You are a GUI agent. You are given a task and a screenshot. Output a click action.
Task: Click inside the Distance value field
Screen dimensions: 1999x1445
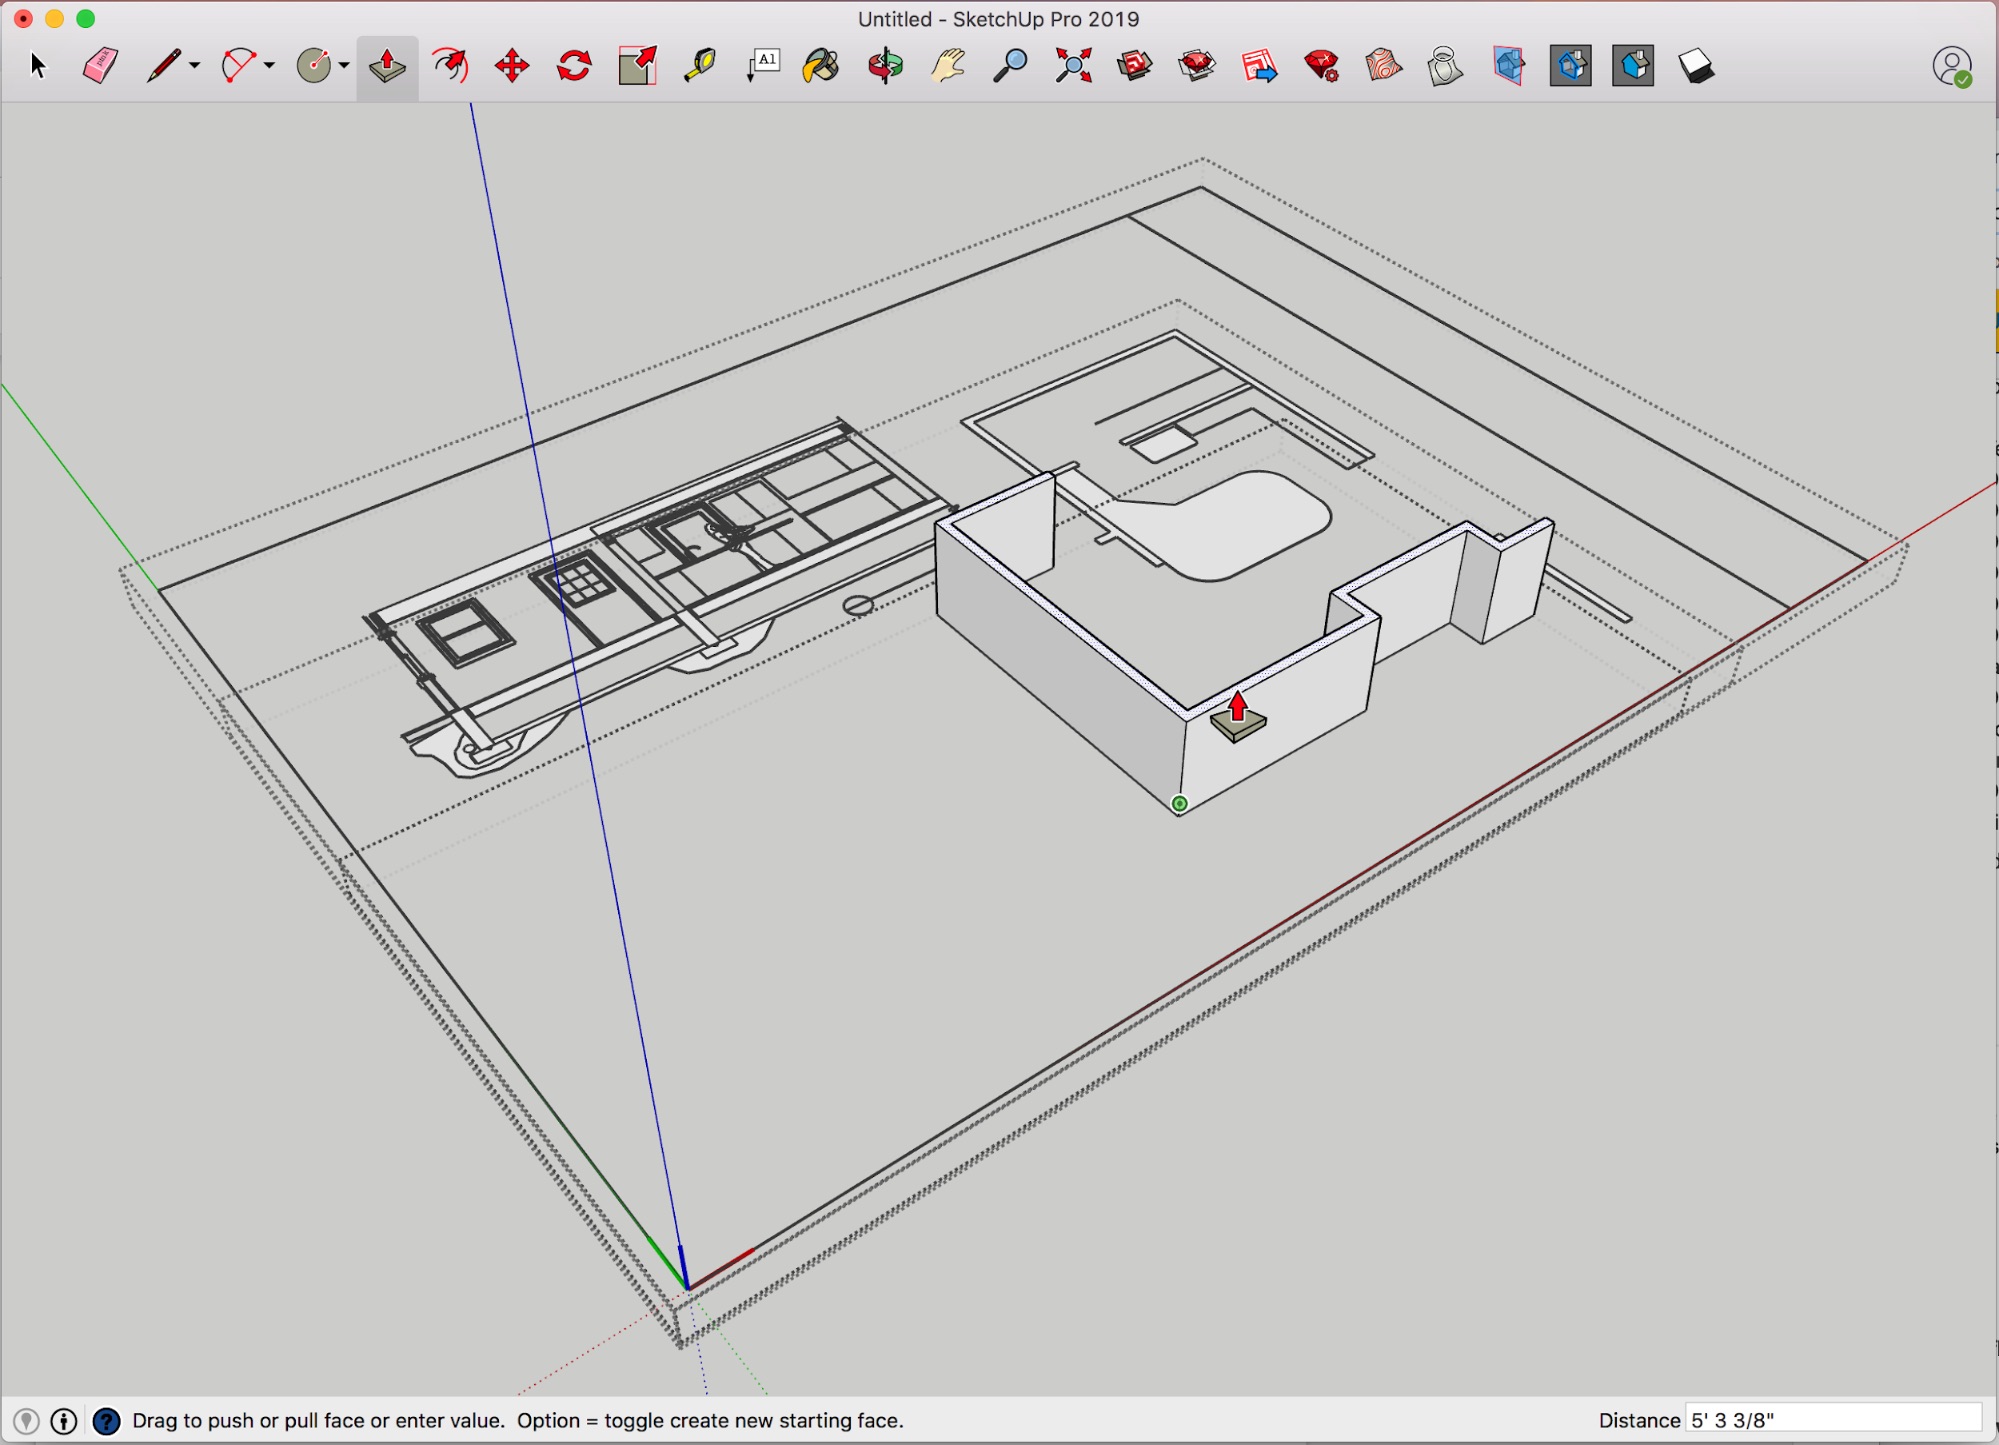1835,1419
